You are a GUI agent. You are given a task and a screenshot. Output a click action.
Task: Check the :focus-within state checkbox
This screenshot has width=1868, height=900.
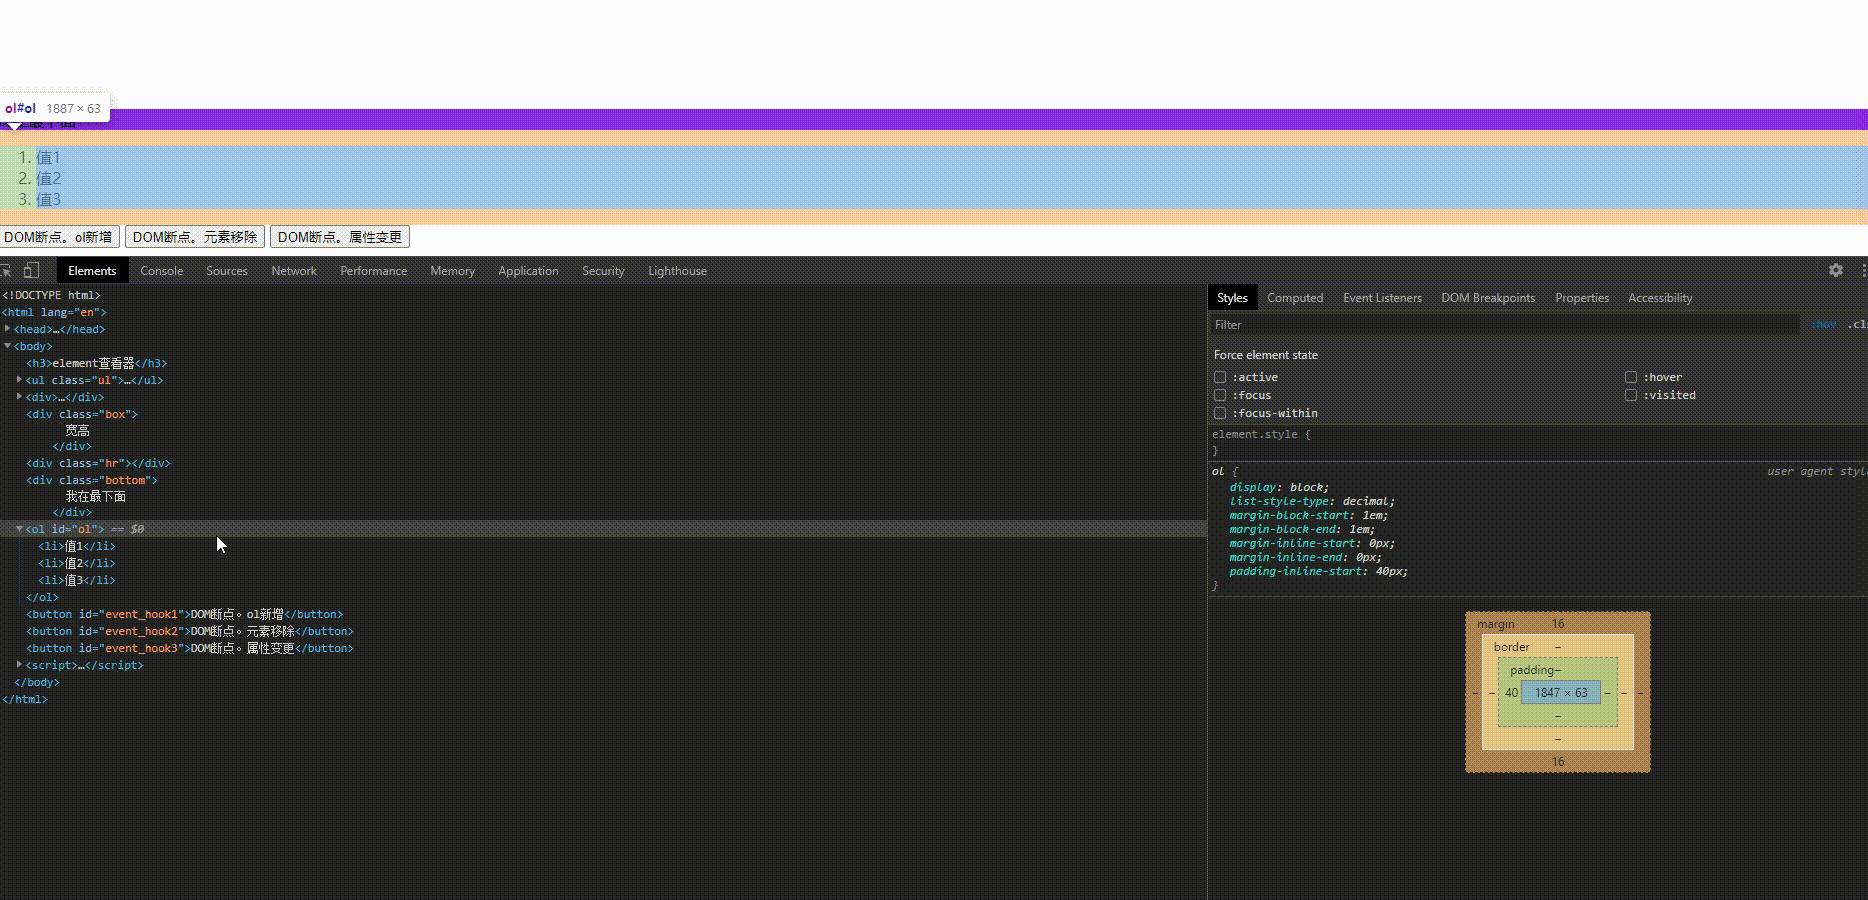(x=1220, y=413)
